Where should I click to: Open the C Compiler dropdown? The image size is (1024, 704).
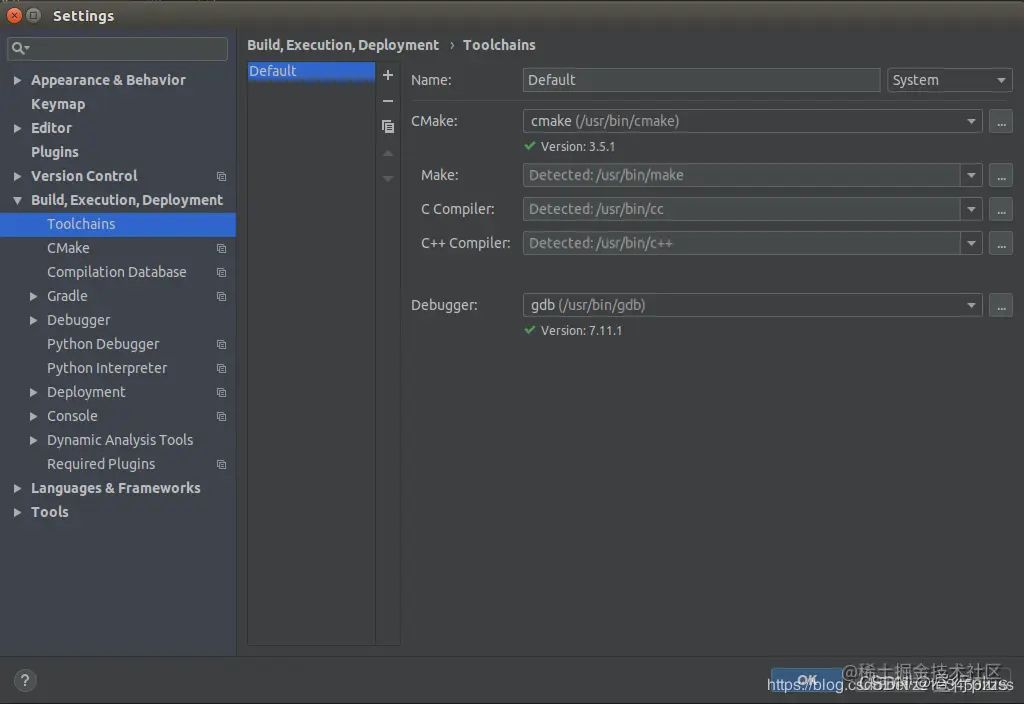pos(971,210)
